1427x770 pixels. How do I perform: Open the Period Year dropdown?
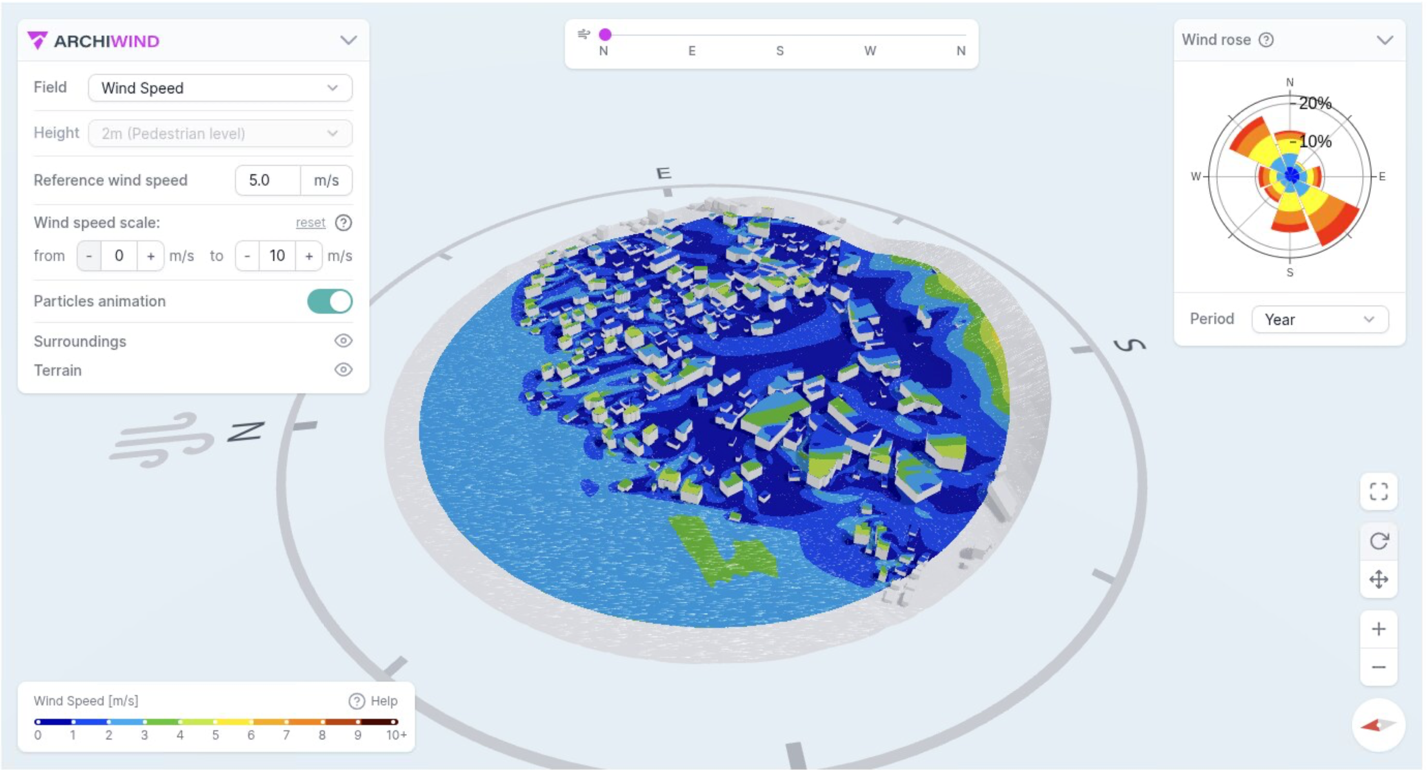tap(1319, 319)
